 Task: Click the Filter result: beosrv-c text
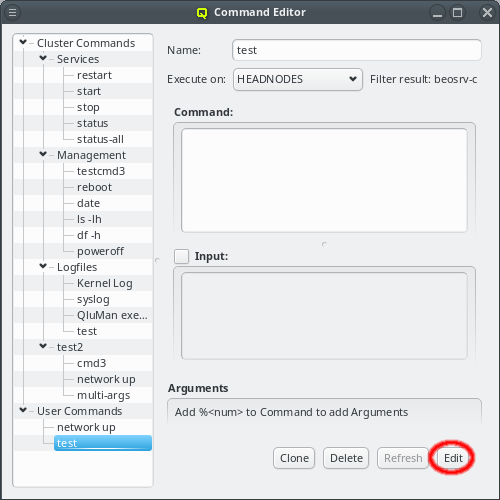pyautogui.click(x=423, y=79)
